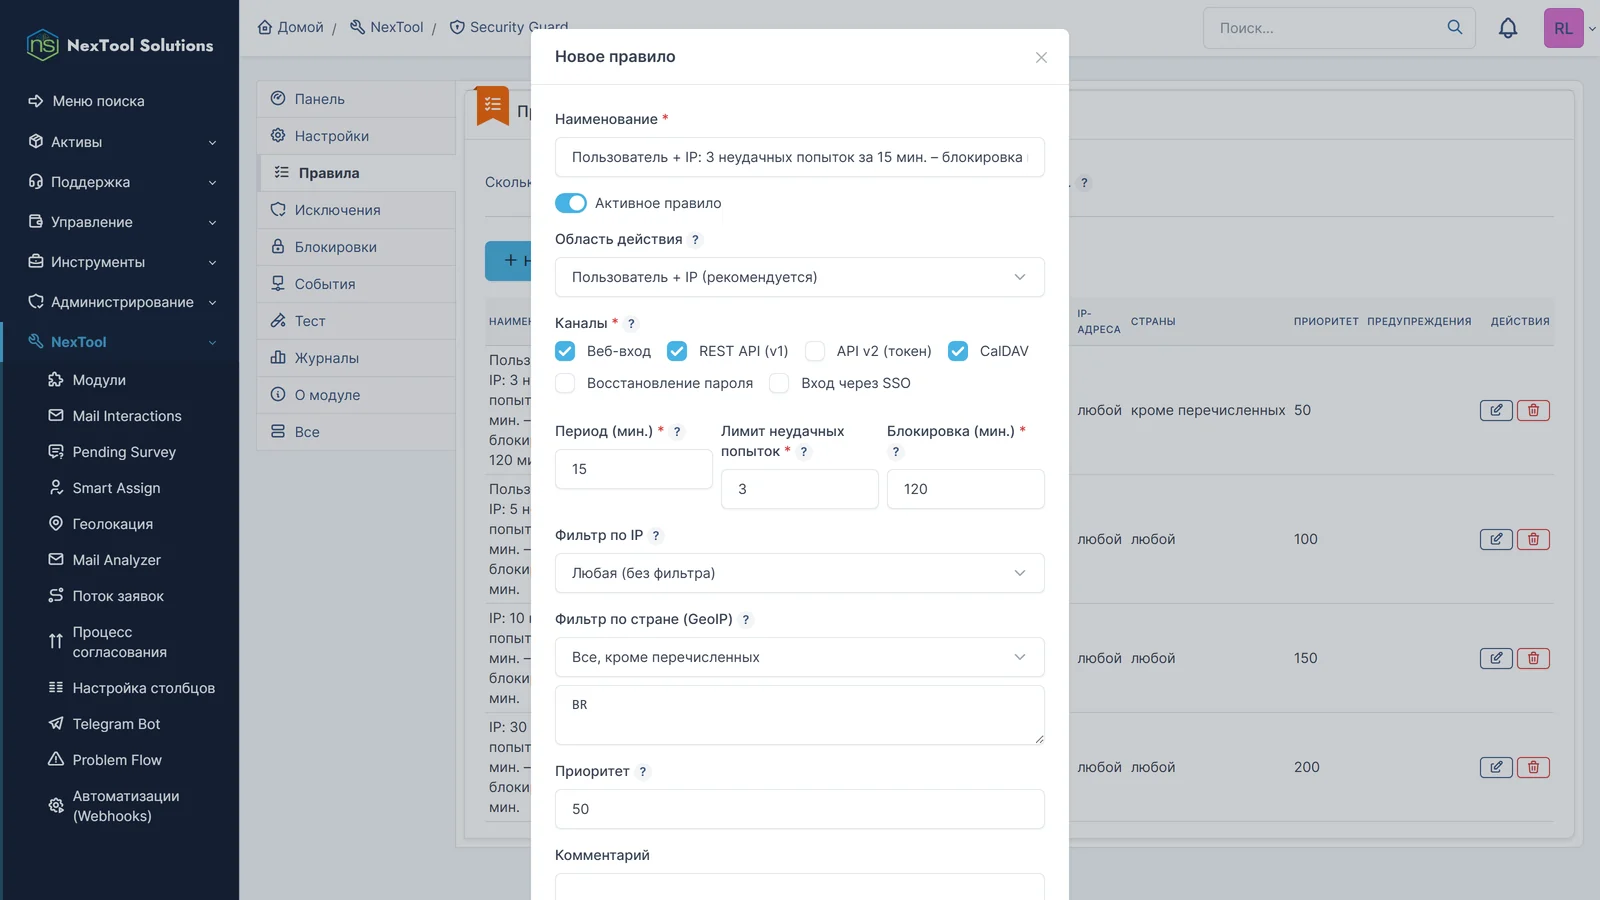Screen dimensions: 1600x900
Task: Click help icon next to Приоритет
Action: point(643,771)
